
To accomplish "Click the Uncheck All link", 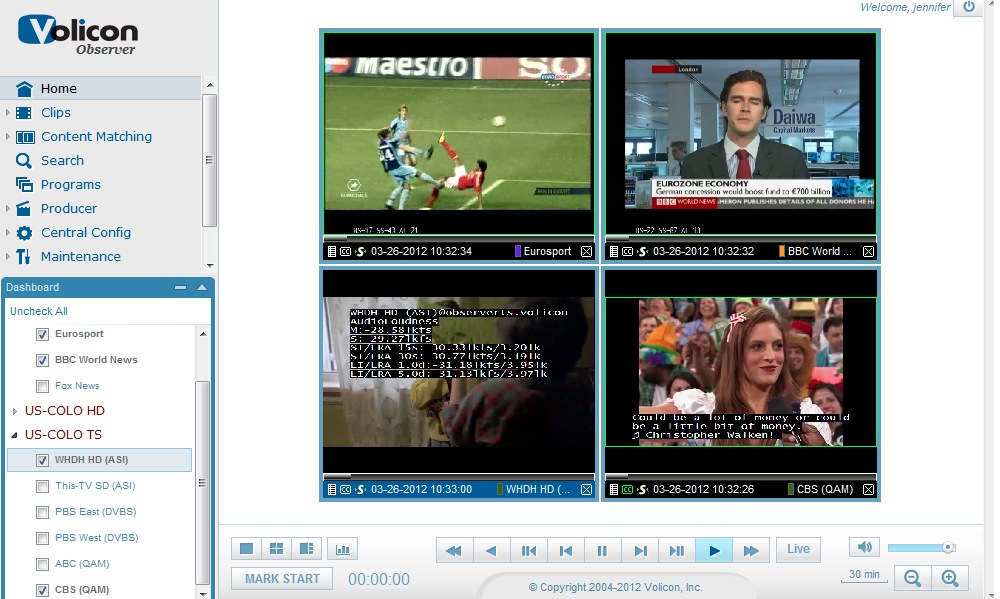I will coord(39,311).
